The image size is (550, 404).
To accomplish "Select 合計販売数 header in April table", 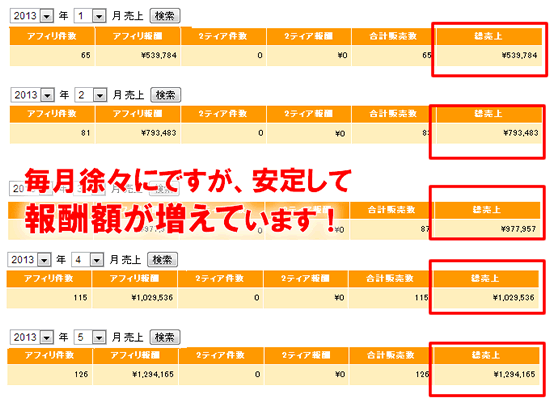I will [390, 279].
